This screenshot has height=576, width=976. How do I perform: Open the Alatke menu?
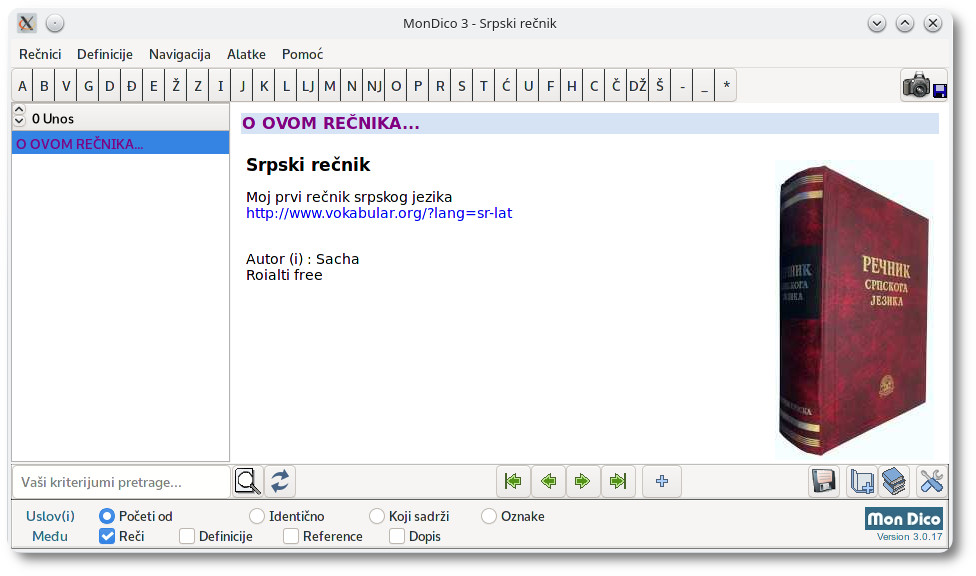[x=246, y=54]
